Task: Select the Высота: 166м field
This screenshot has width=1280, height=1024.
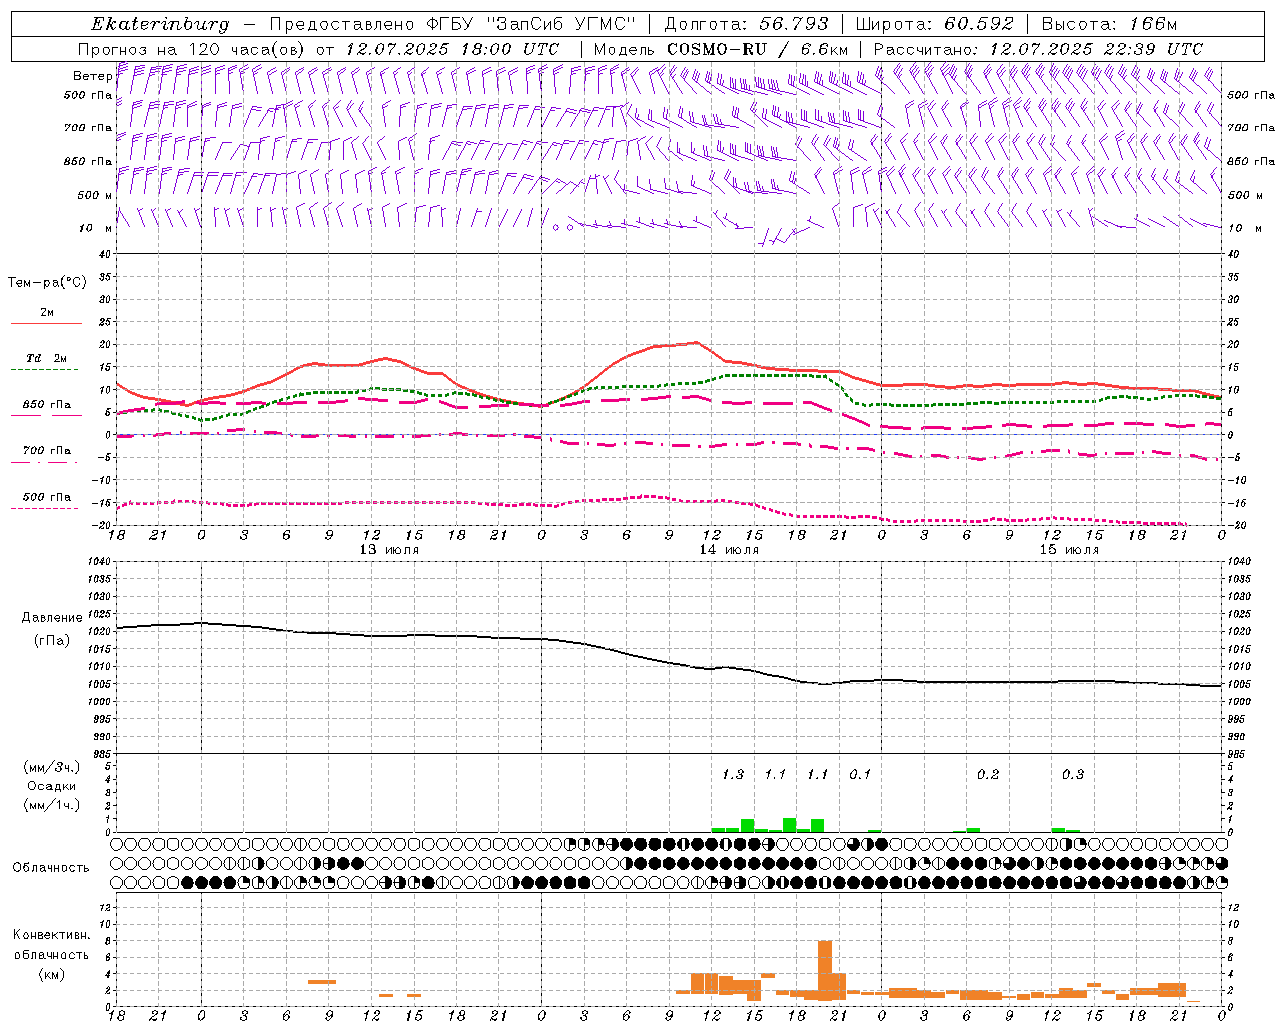Action: 1110,24
